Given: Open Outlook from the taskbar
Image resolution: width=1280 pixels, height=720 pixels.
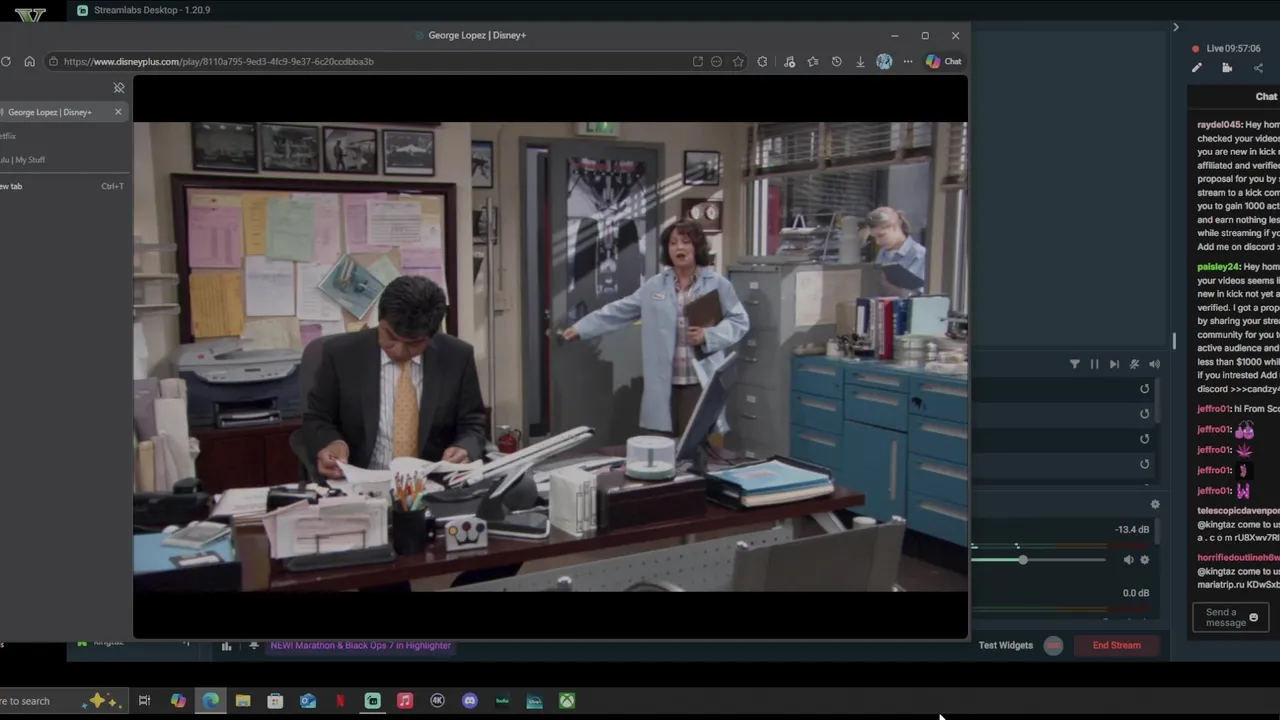Looking at the screenshot, I should pyautogui.click(x=308, y=701).
